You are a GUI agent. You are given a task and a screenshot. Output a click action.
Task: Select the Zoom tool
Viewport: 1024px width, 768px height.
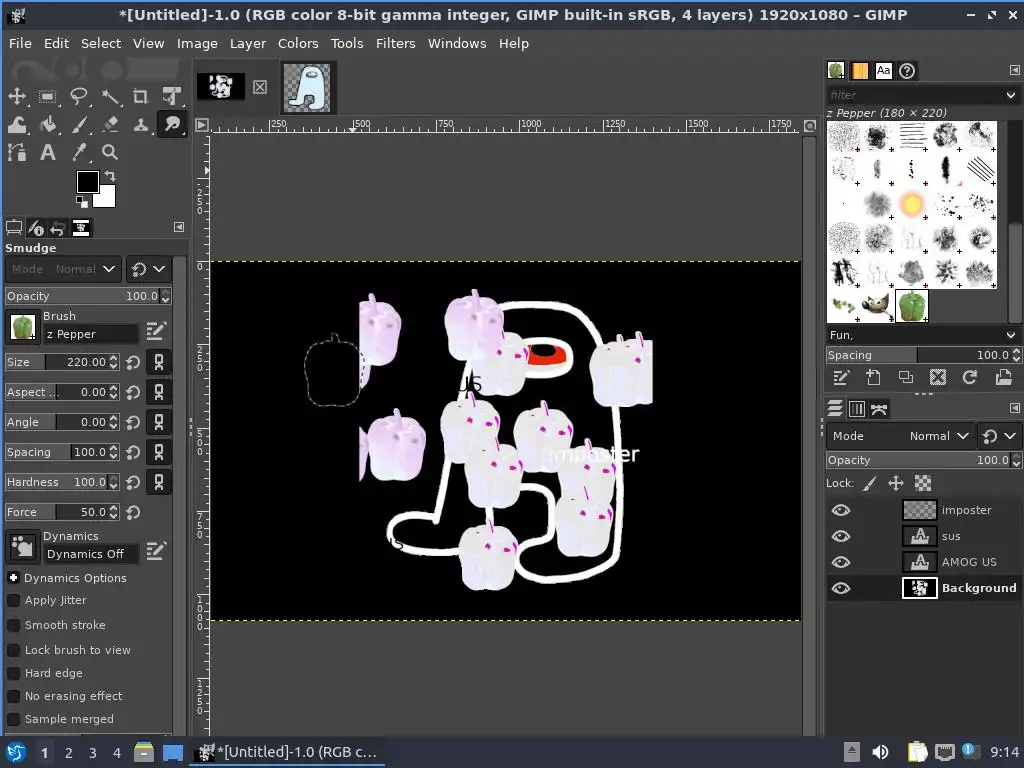coord(110,152)
